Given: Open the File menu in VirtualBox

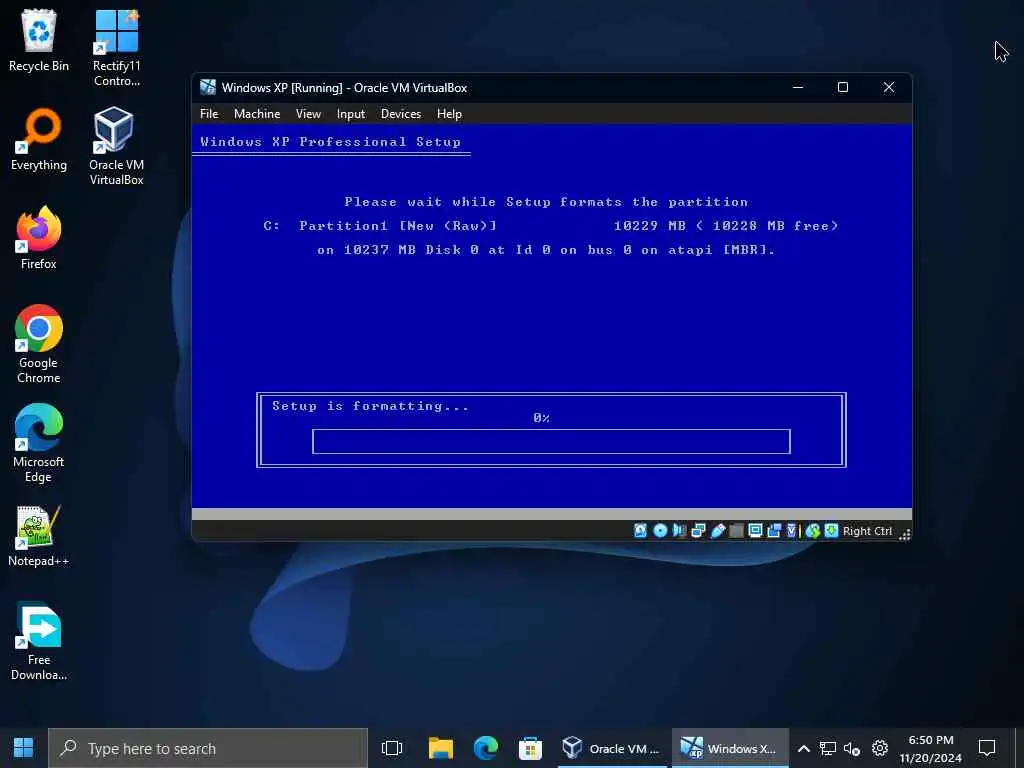Looking at the screenshot, I should point(209,114).
